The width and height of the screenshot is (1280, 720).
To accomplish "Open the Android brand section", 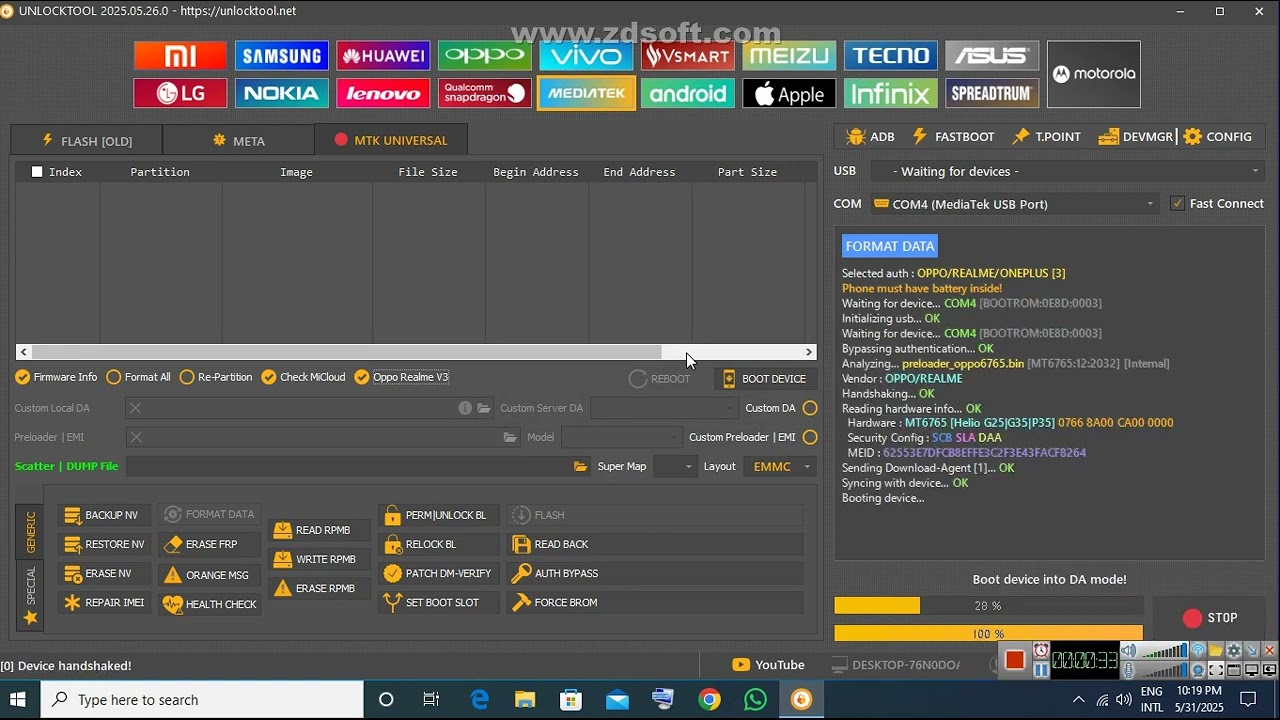I will (x=688, y=94).
